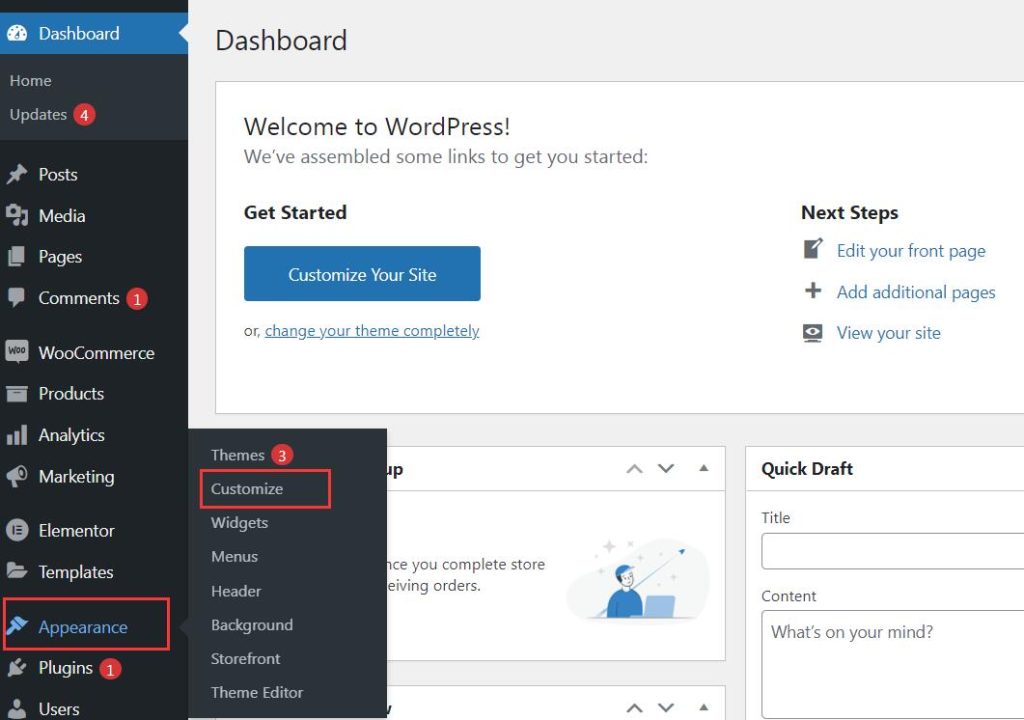Move the lower dashboard widget down
This screenshot has height=720, width=1024.
click(x=665, y=708)
